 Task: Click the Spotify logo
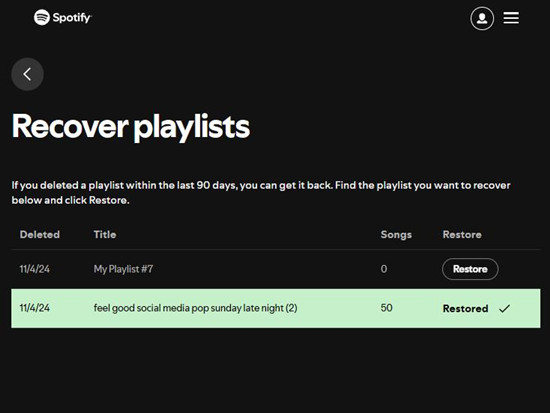coord(63,17)
